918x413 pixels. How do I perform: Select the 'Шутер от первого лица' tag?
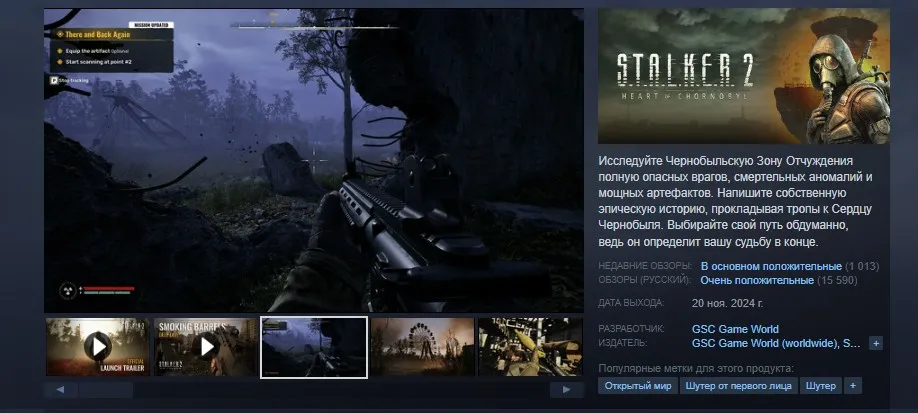(738, 386)
